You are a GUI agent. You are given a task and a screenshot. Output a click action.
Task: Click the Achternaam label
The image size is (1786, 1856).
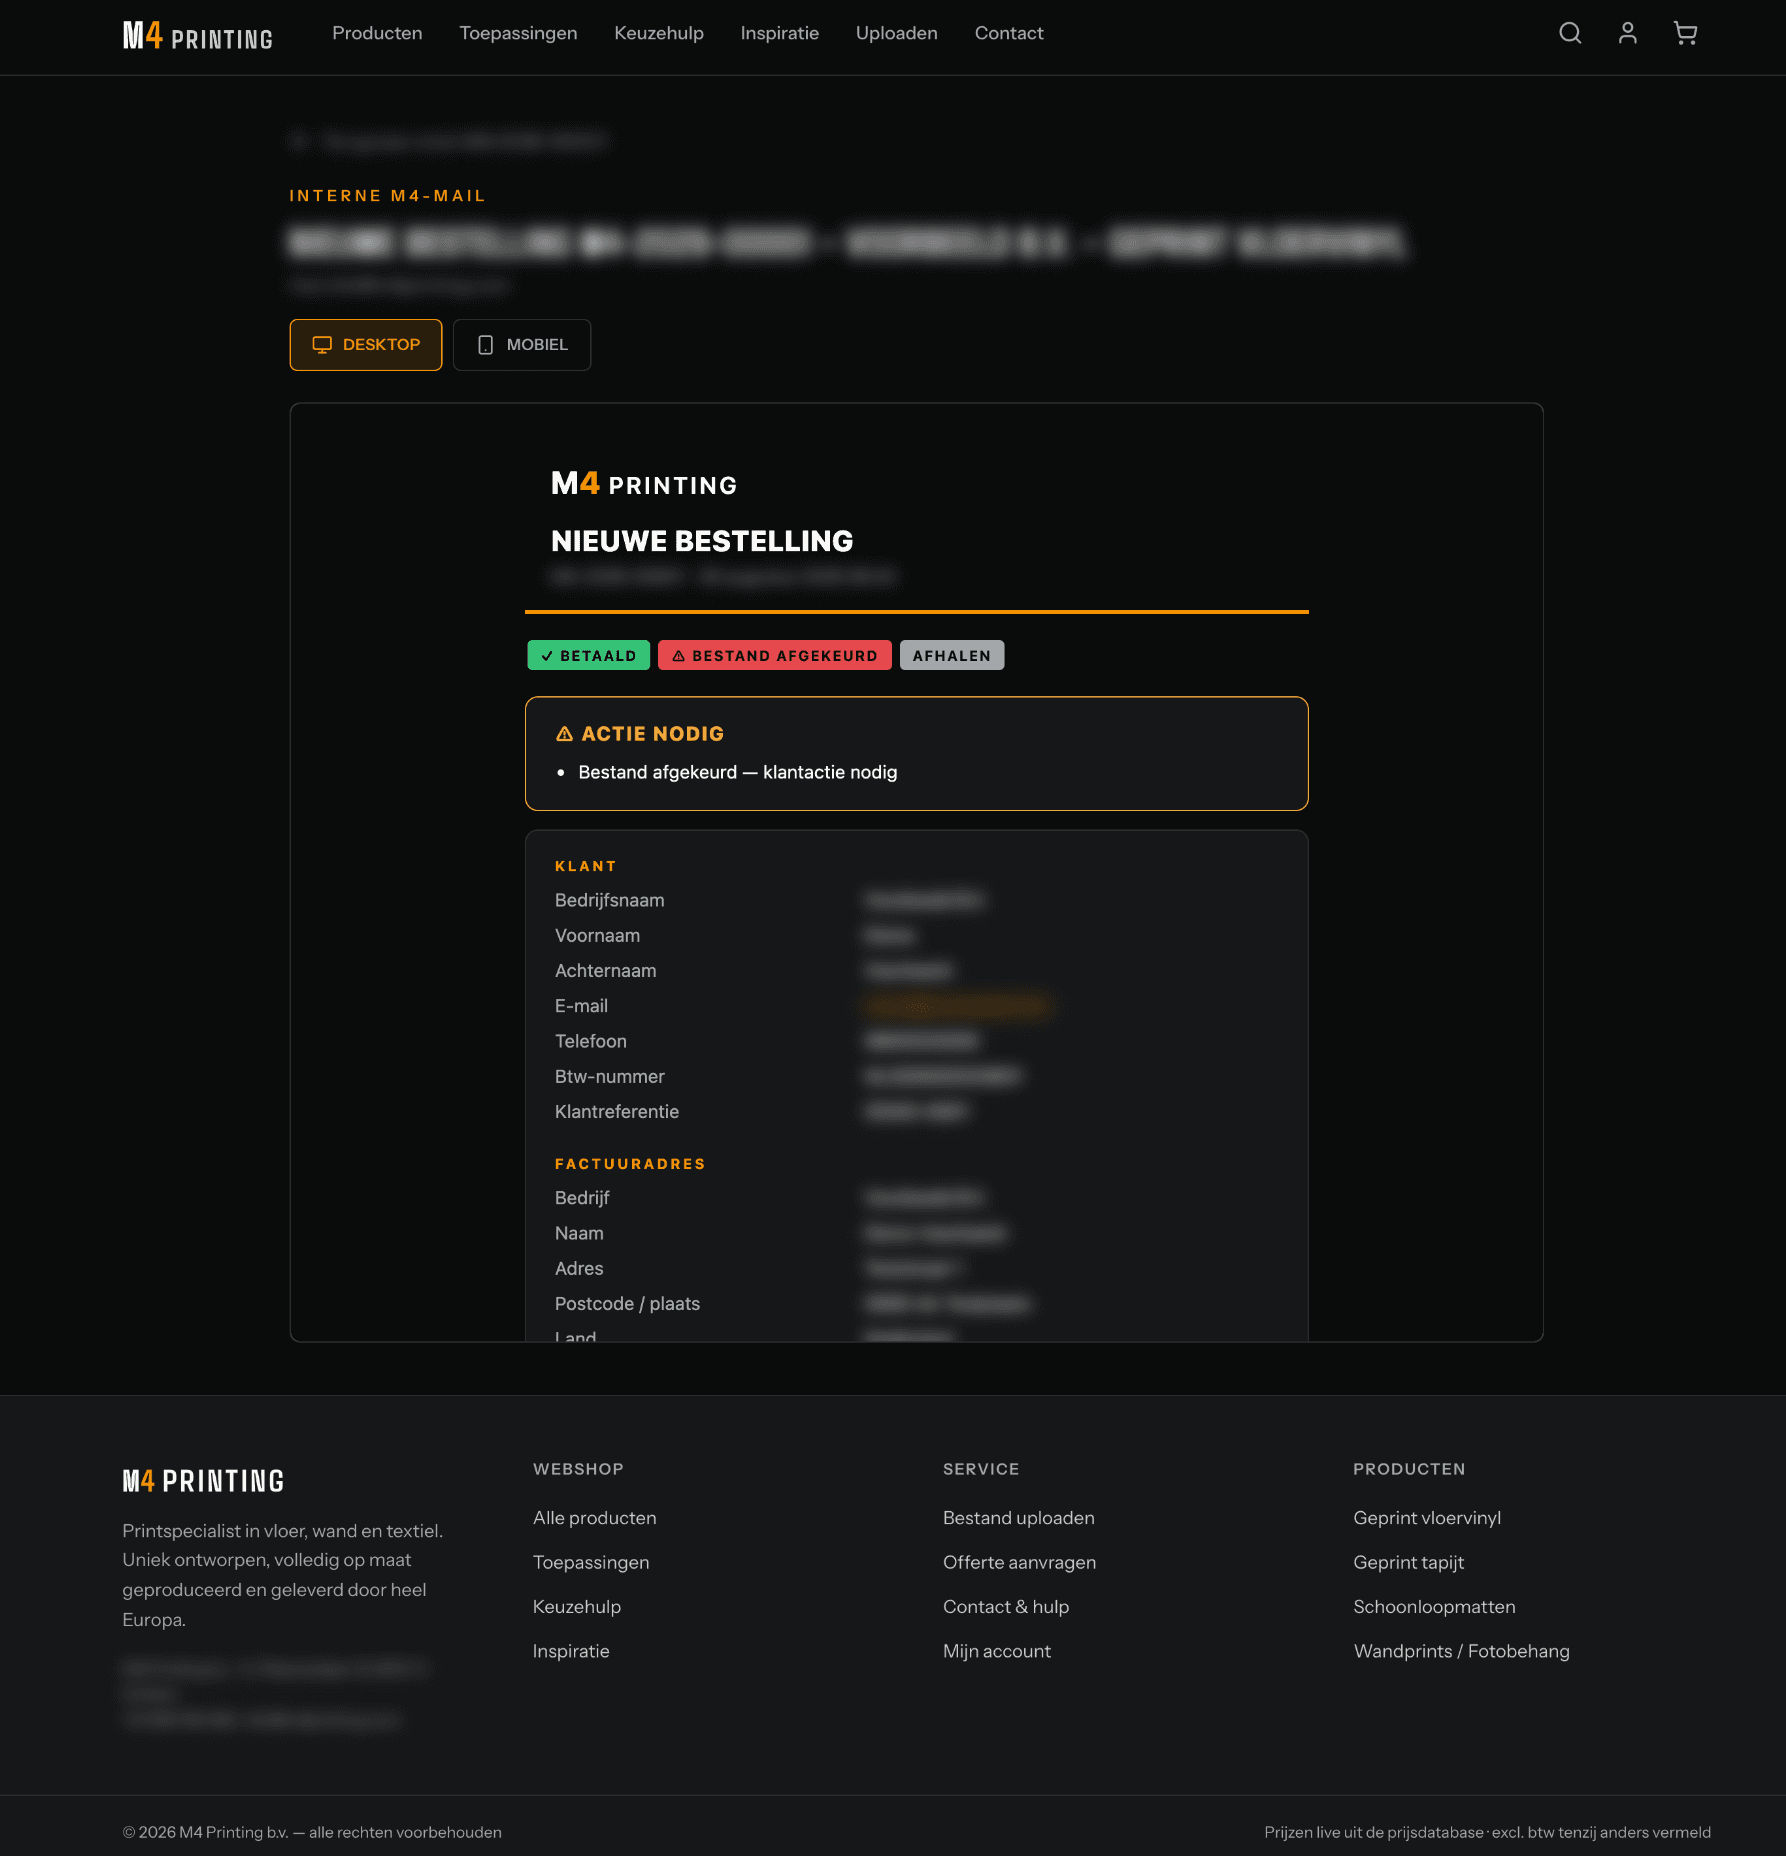(606, 971)
